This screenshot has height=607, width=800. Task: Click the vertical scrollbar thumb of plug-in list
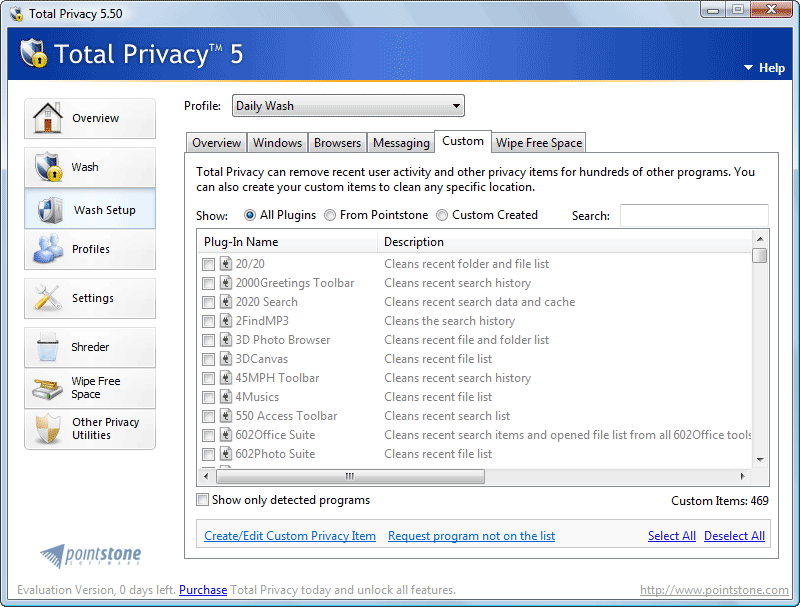[760, 255]
